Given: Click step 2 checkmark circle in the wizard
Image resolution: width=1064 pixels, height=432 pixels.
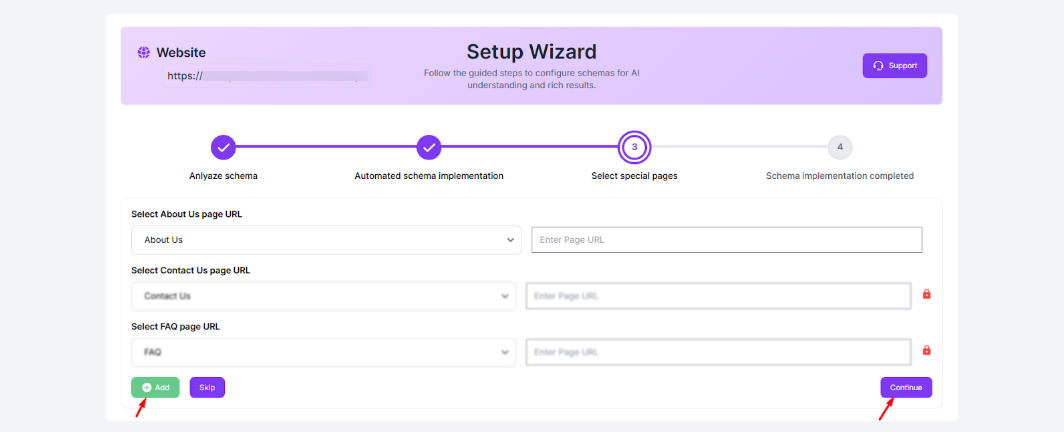Looking at the screenshot, I should tap(429, 147).
